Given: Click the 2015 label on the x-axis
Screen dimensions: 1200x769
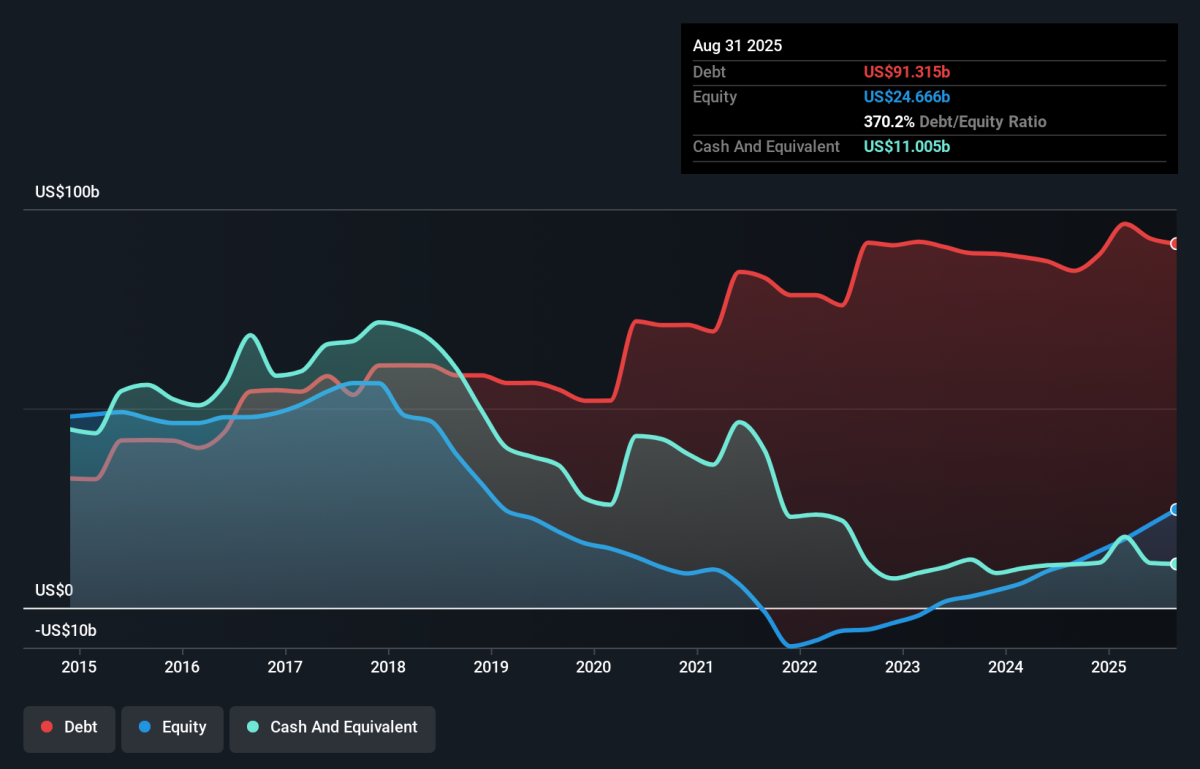Looking at the screenshot, I should 79,667.
